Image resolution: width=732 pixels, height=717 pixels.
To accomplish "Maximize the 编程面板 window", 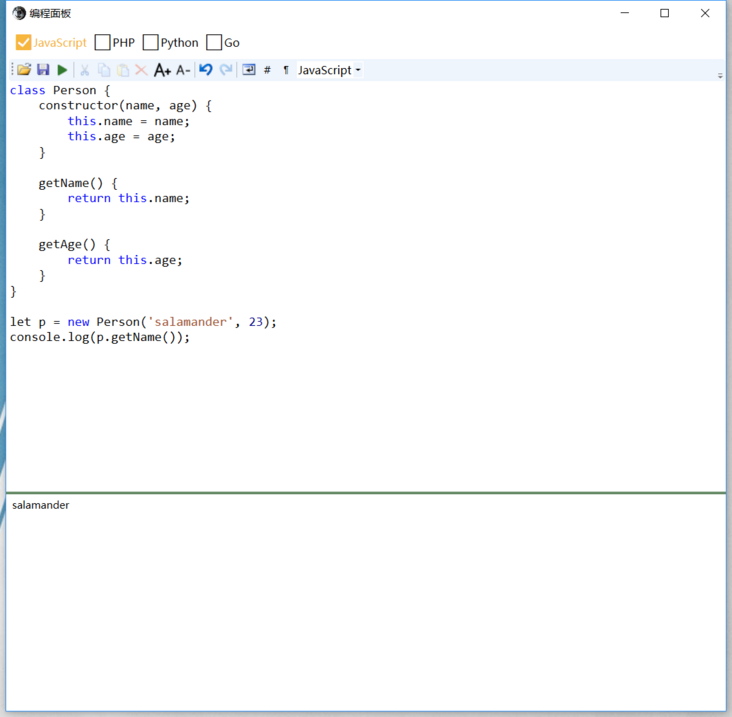I will click(x=664, y=13).
